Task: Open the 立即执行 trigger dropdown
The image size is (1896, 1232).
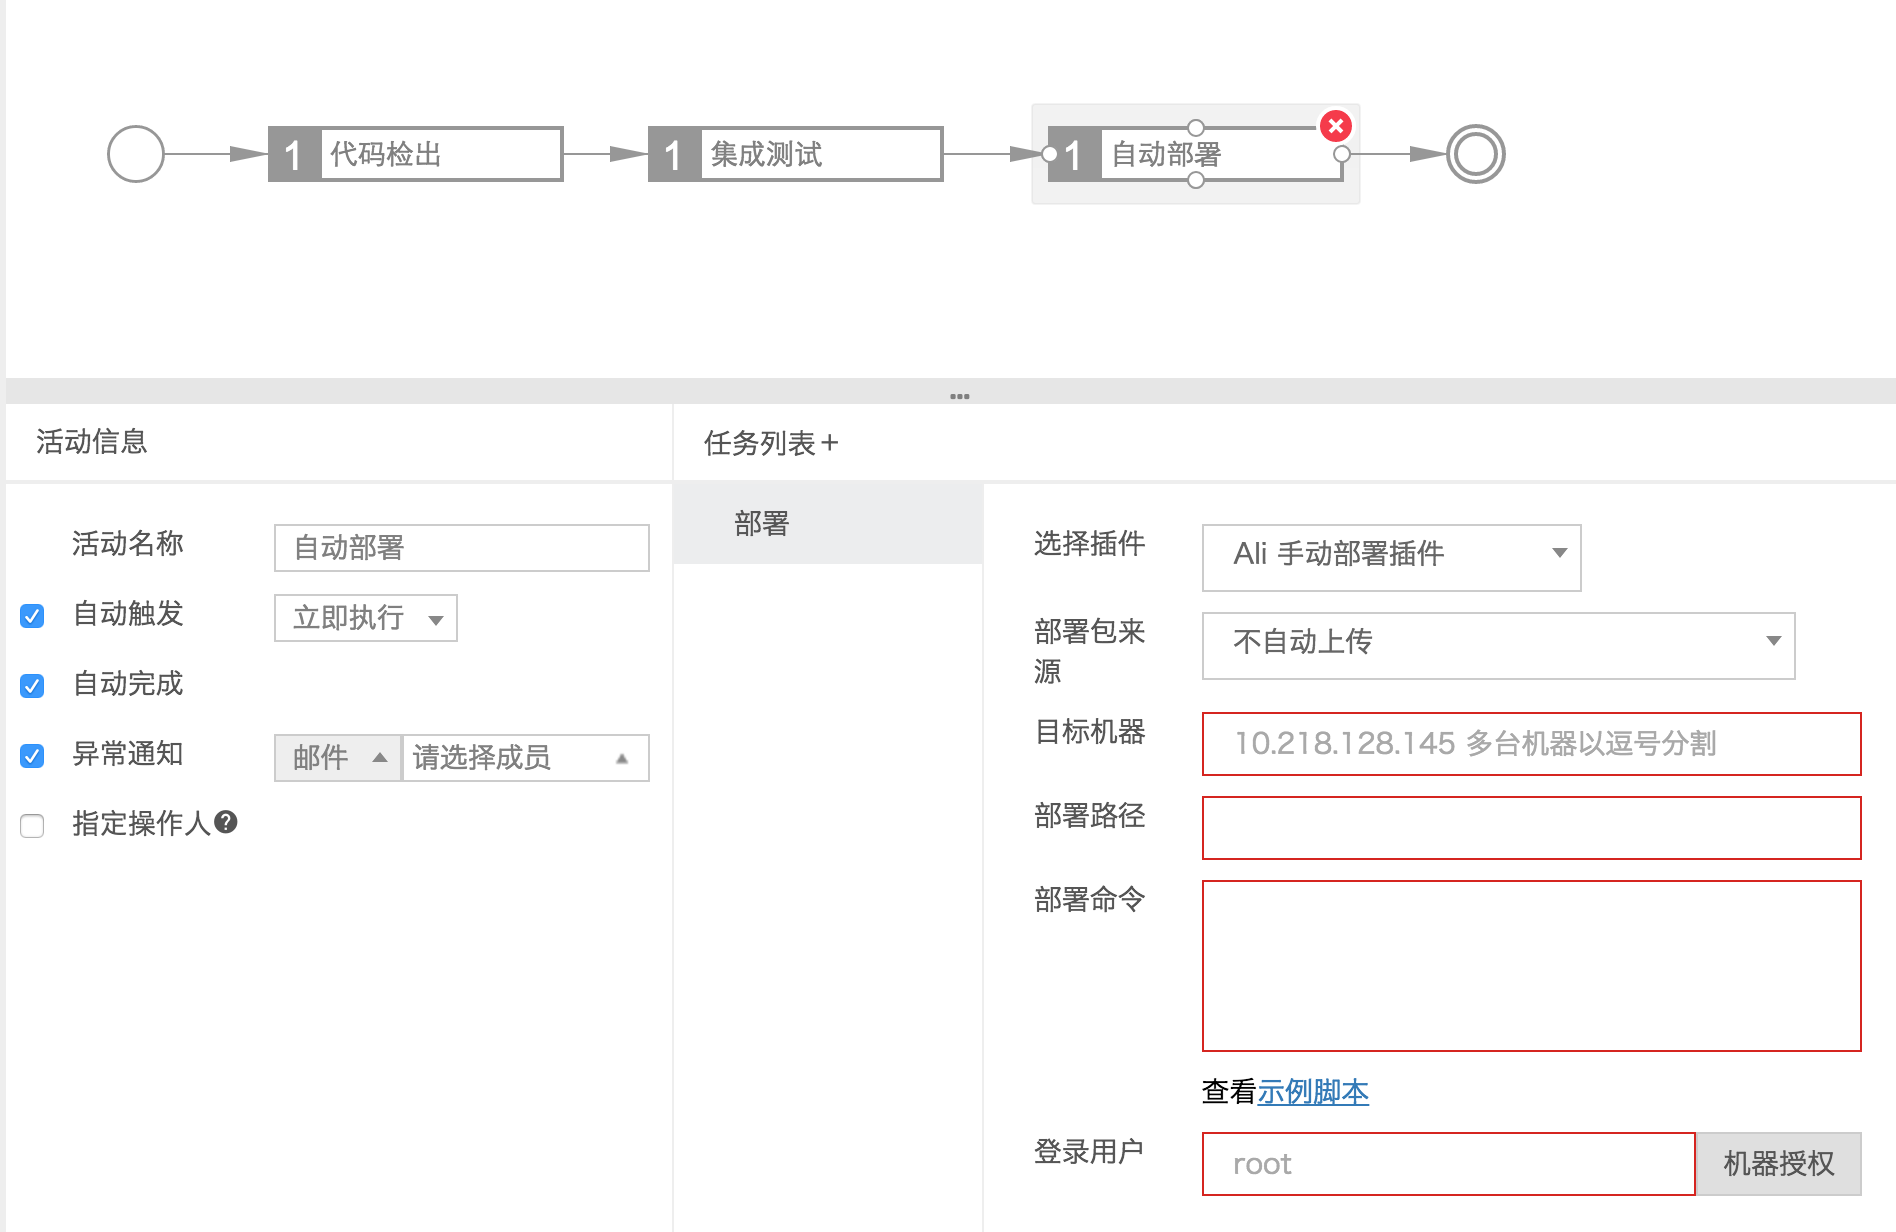Action: click(366, 618)
